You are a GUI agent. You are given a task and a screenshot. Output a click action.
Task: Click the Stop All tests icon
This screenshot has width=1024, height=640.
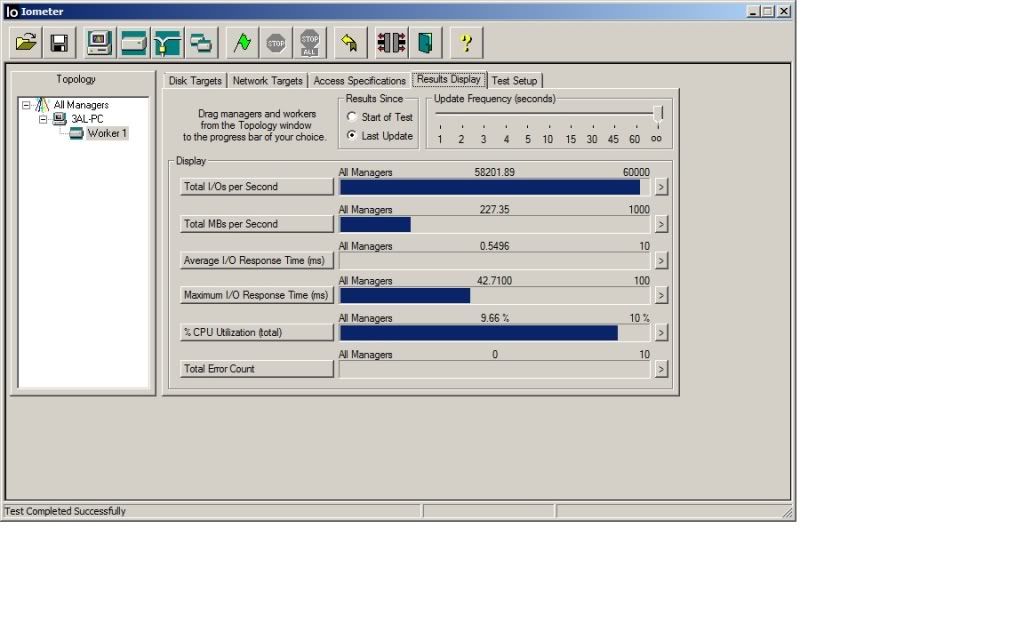click(310, 43)
